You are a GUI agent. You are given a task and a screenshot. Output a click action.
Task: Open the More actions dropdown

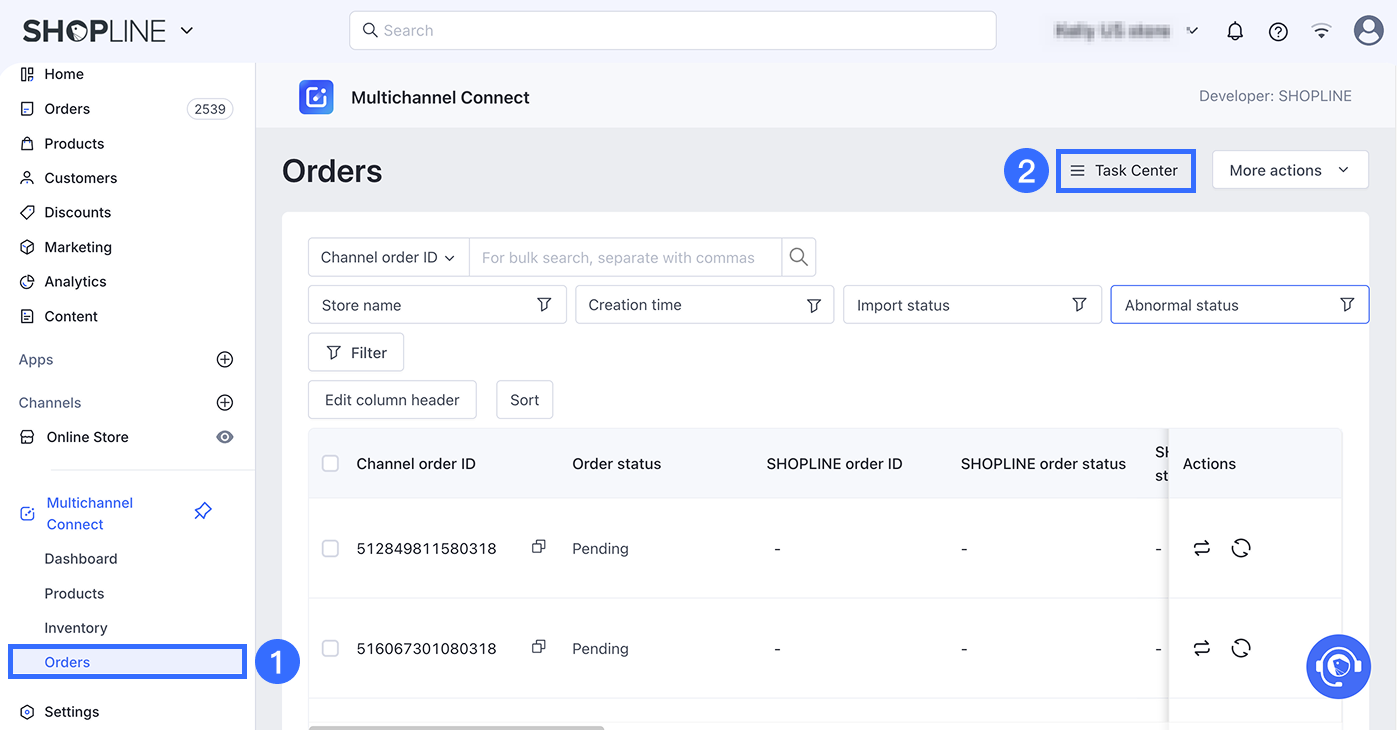(1289, 170)
